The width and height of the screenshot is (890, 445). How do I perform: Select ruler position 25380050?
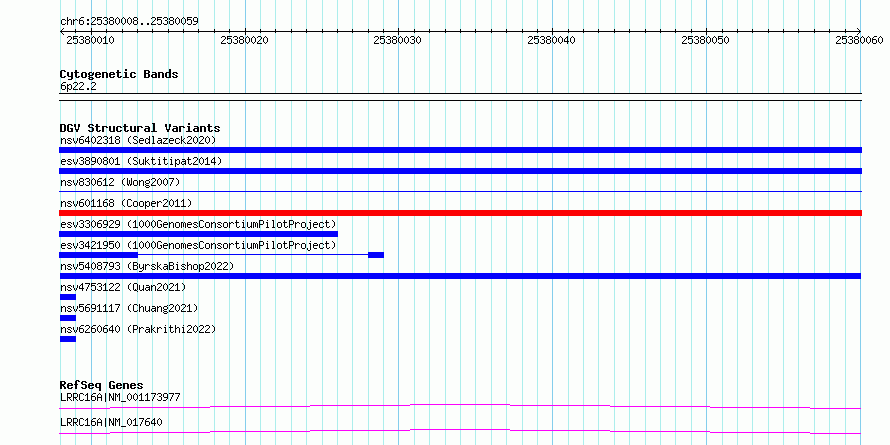click(706, 40)
